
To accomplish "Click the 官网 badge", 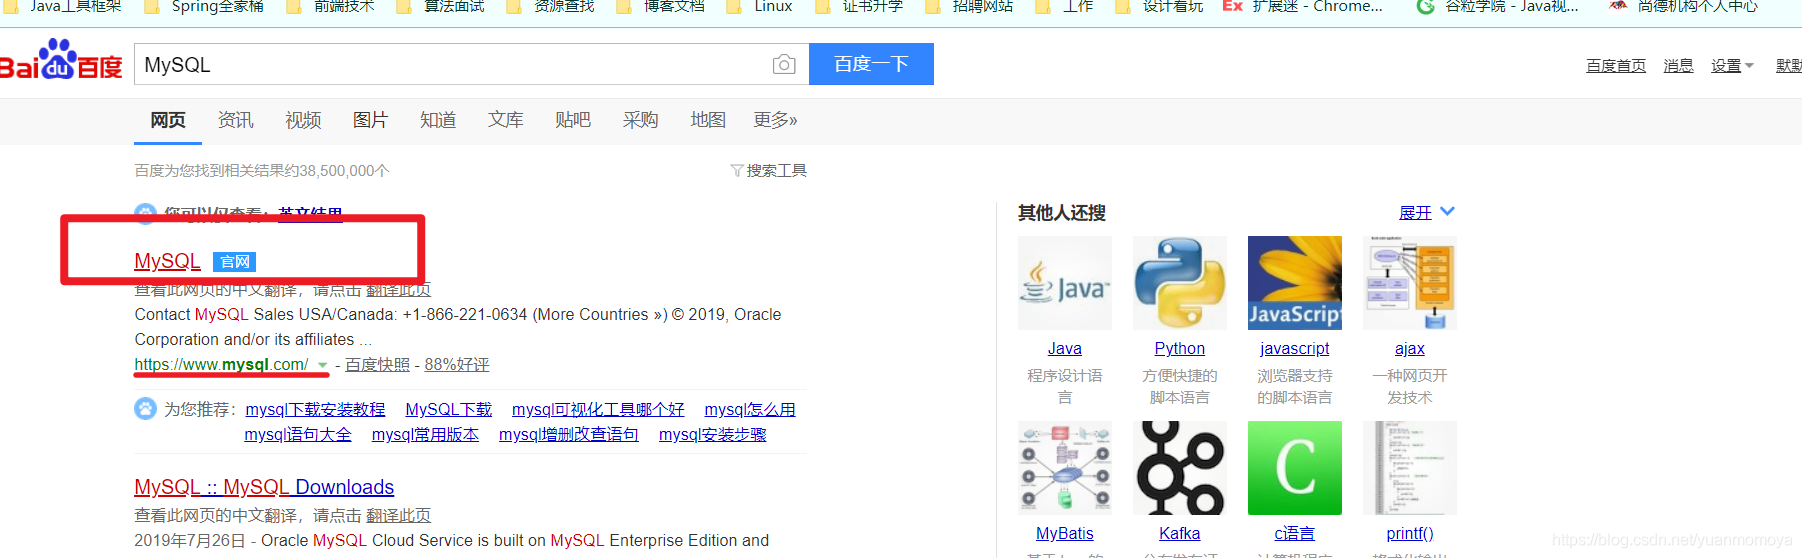I will tap(235, 262).
